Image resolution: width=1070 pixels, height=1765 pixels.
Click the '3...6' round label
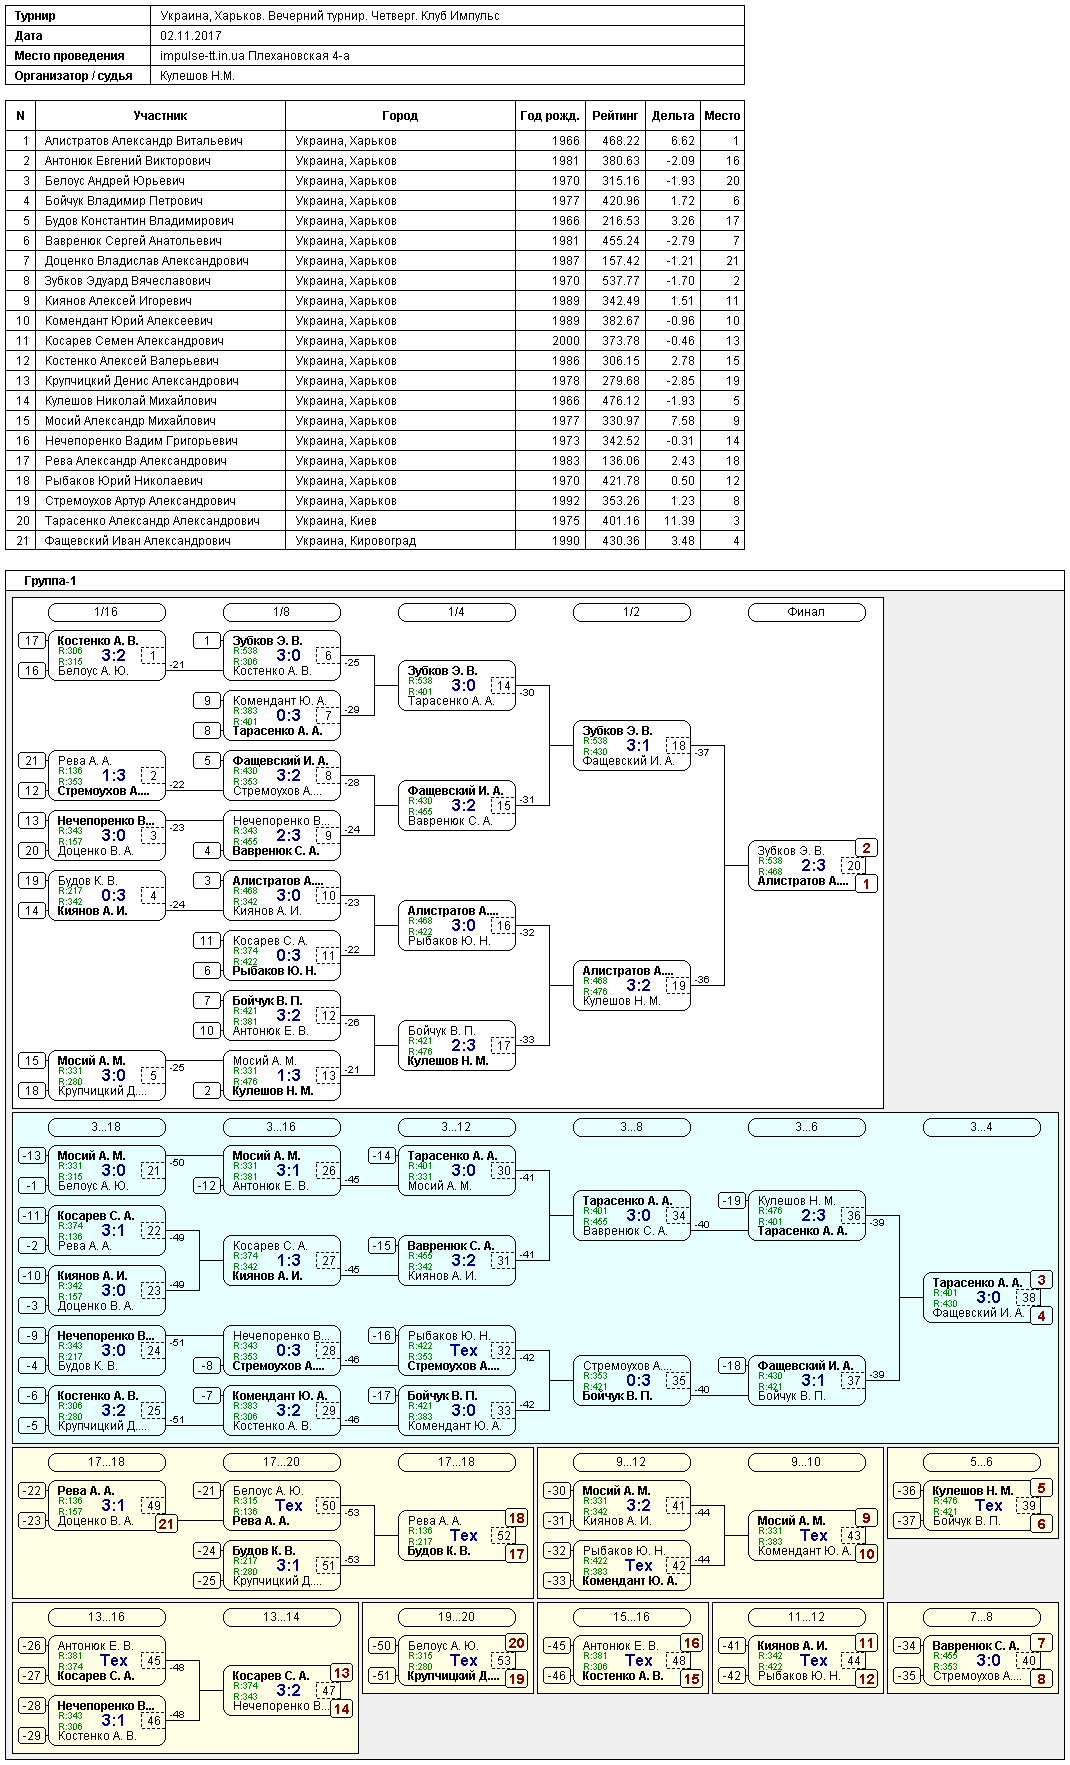pos(806,1127)
